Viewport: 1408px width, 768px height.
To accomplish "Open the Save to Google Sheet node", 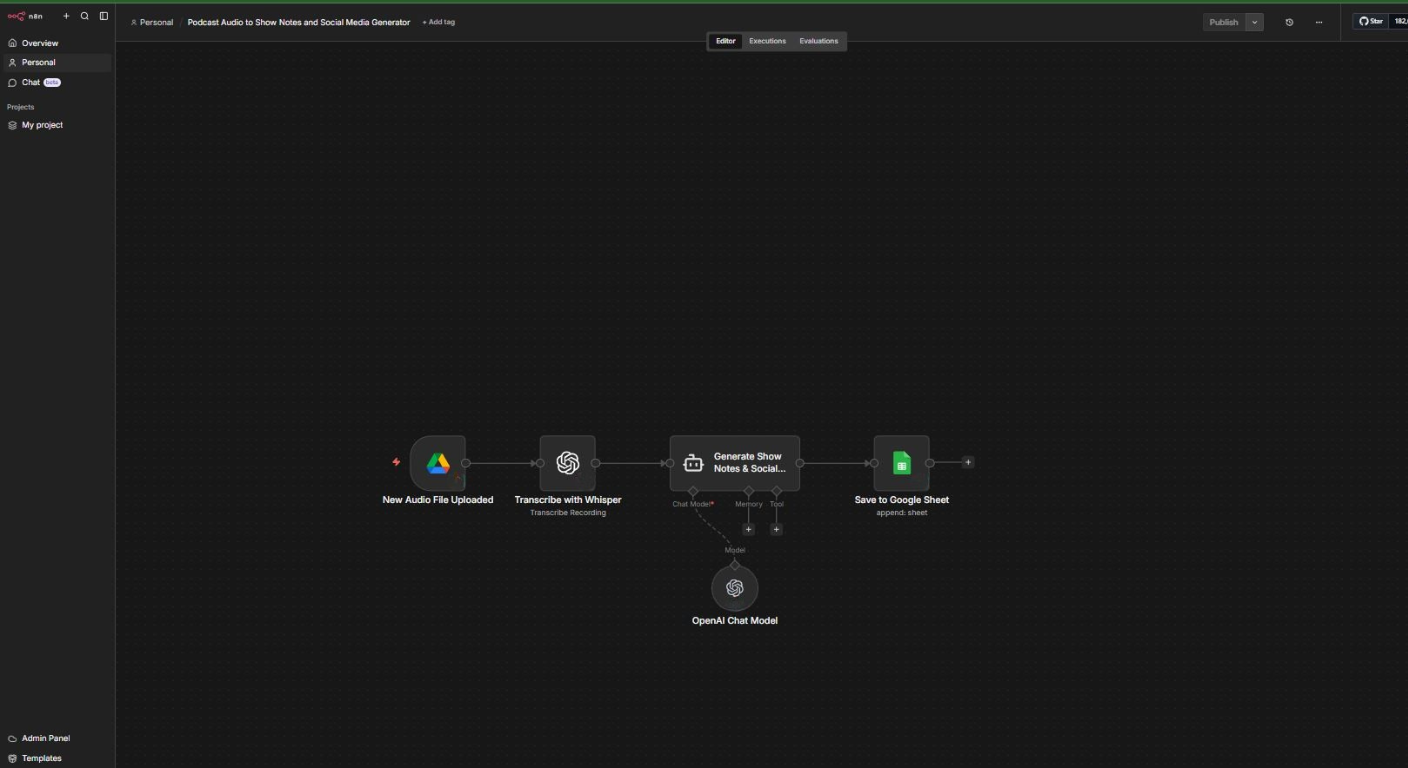I will (901, 462).
